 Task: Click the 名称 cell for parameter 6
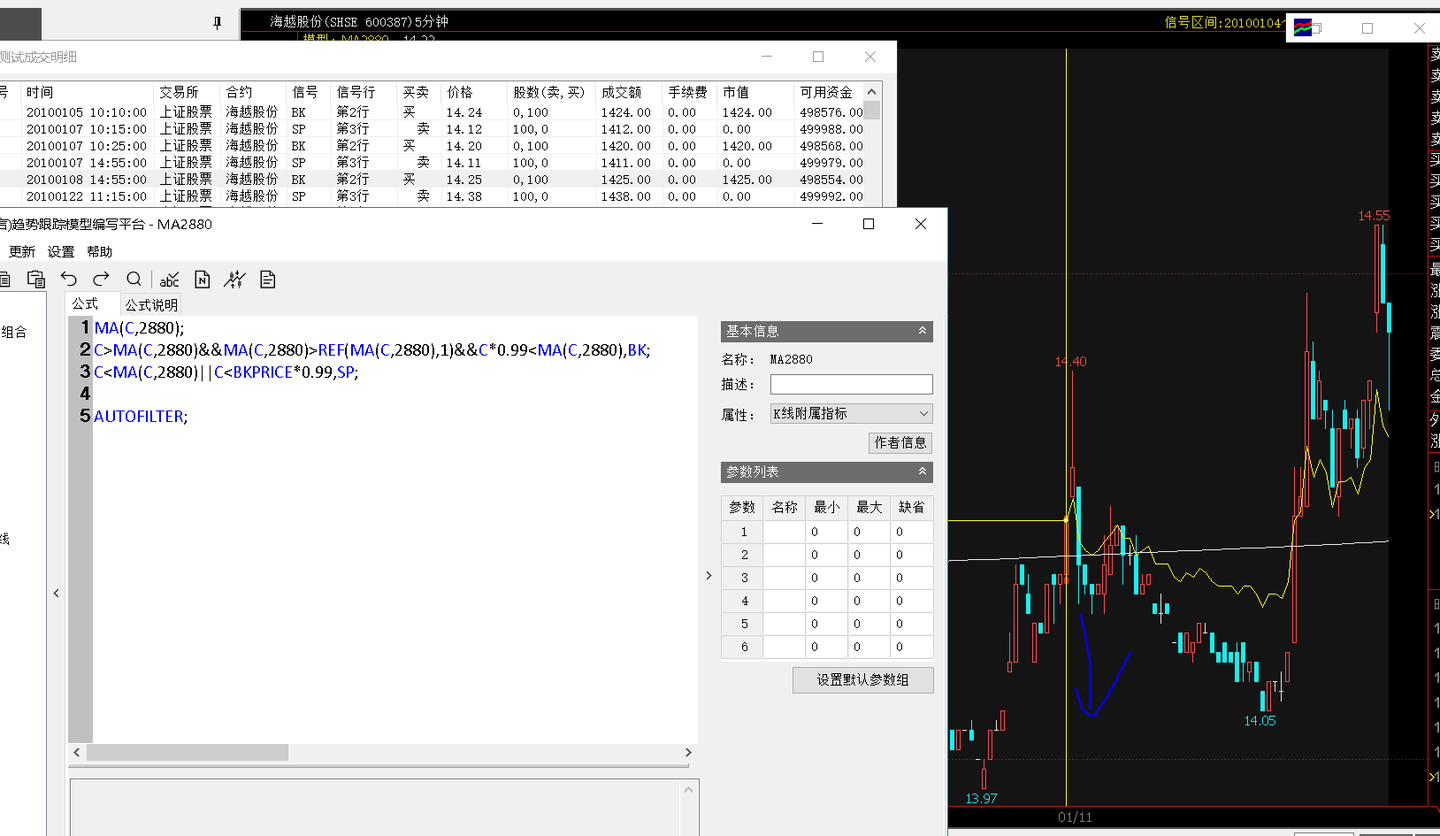click(x=784, y=647)
